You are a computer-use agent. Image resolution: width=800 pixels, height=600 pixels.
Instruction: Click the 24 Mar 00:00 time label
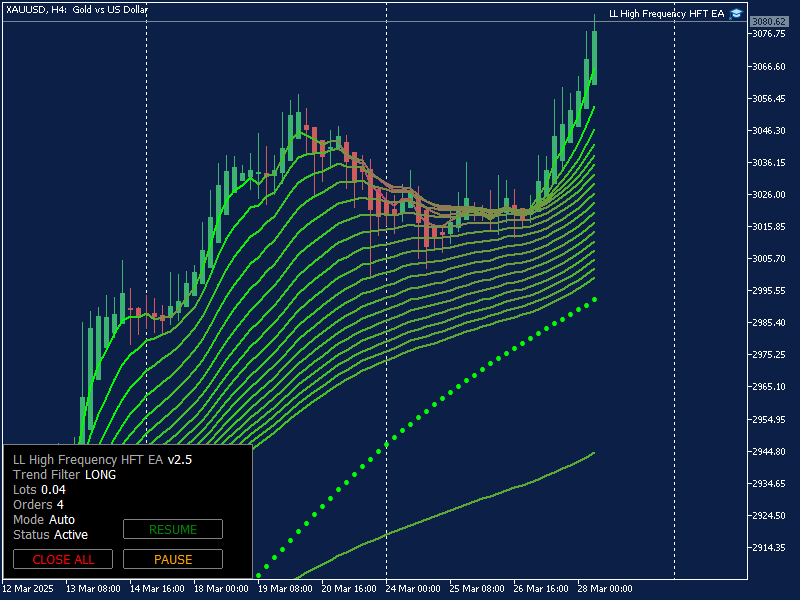tap(413, 588)
